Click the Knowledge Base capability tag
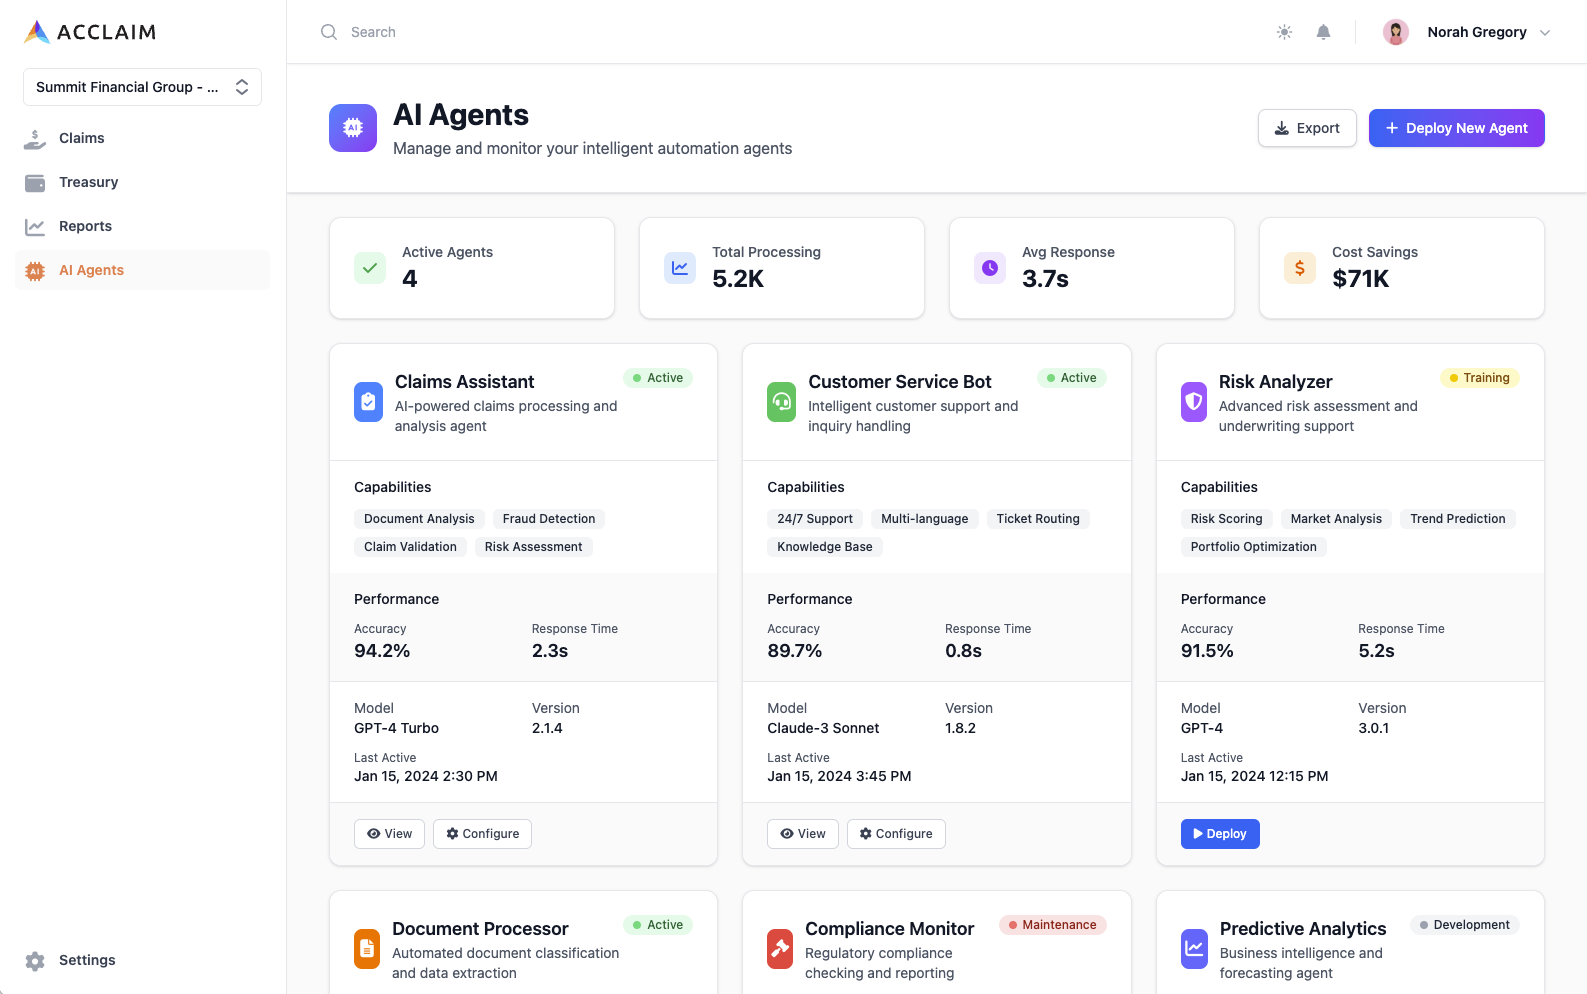 pos(825,547)
